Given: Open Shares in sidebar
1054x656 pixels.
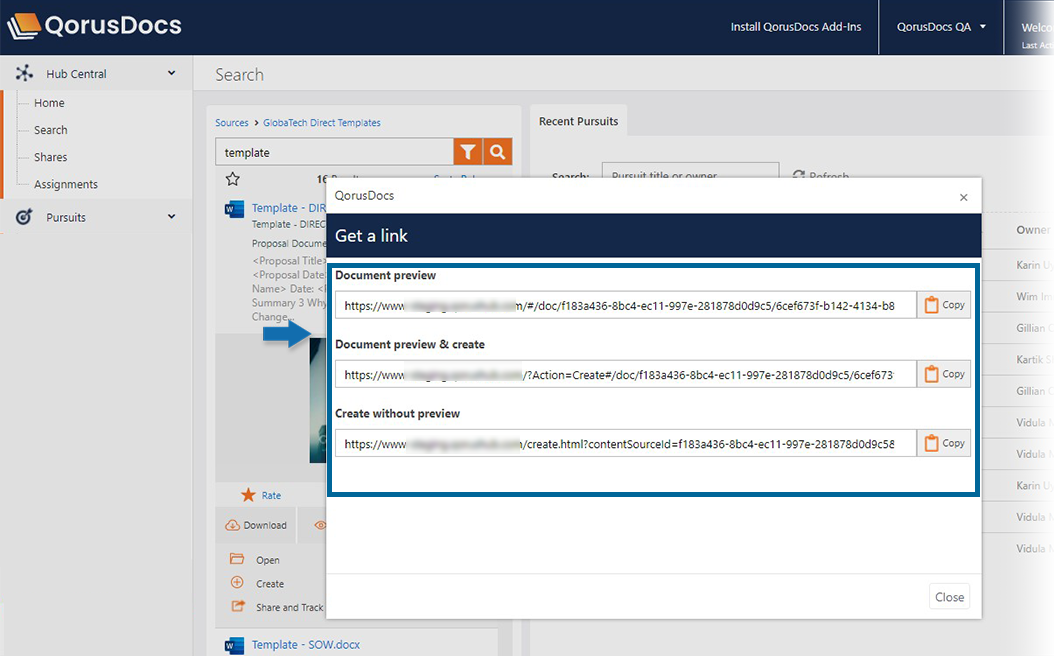Looking at the screenshot, I should coord(50,157).
